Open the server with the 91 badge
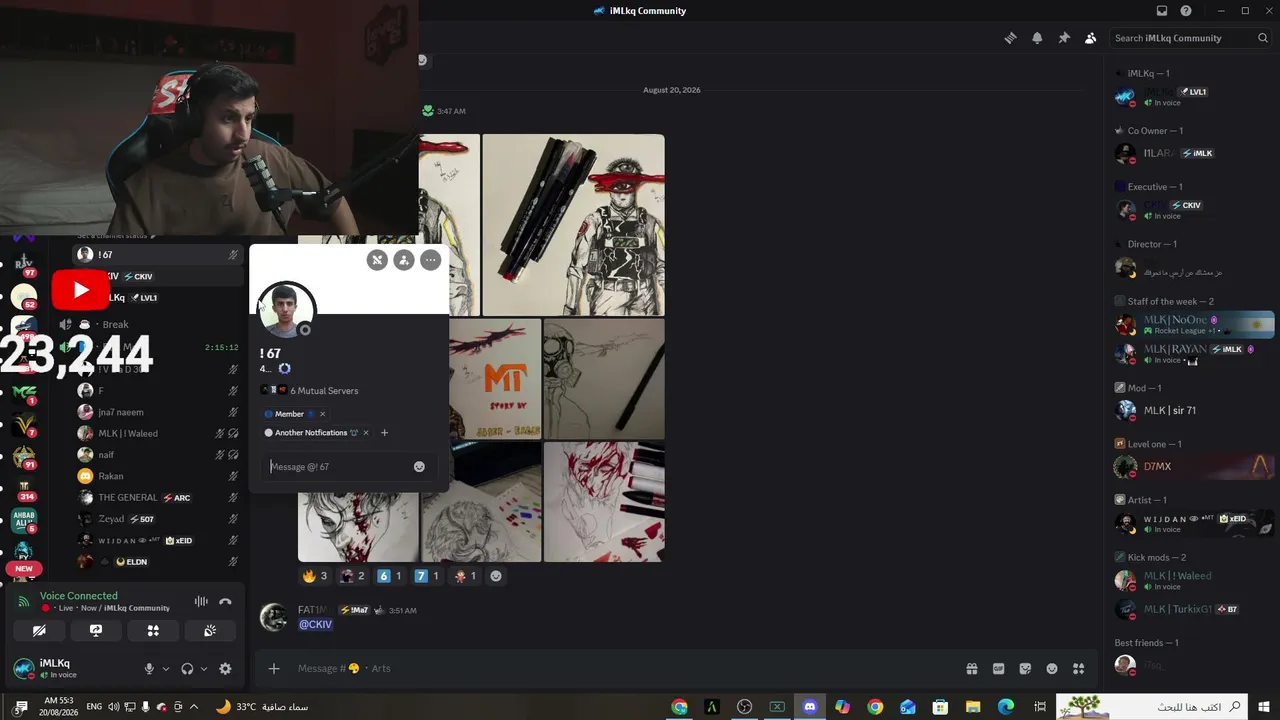Image resolution: width=1280 pixels, height=720 pixels. pos(24,457)
